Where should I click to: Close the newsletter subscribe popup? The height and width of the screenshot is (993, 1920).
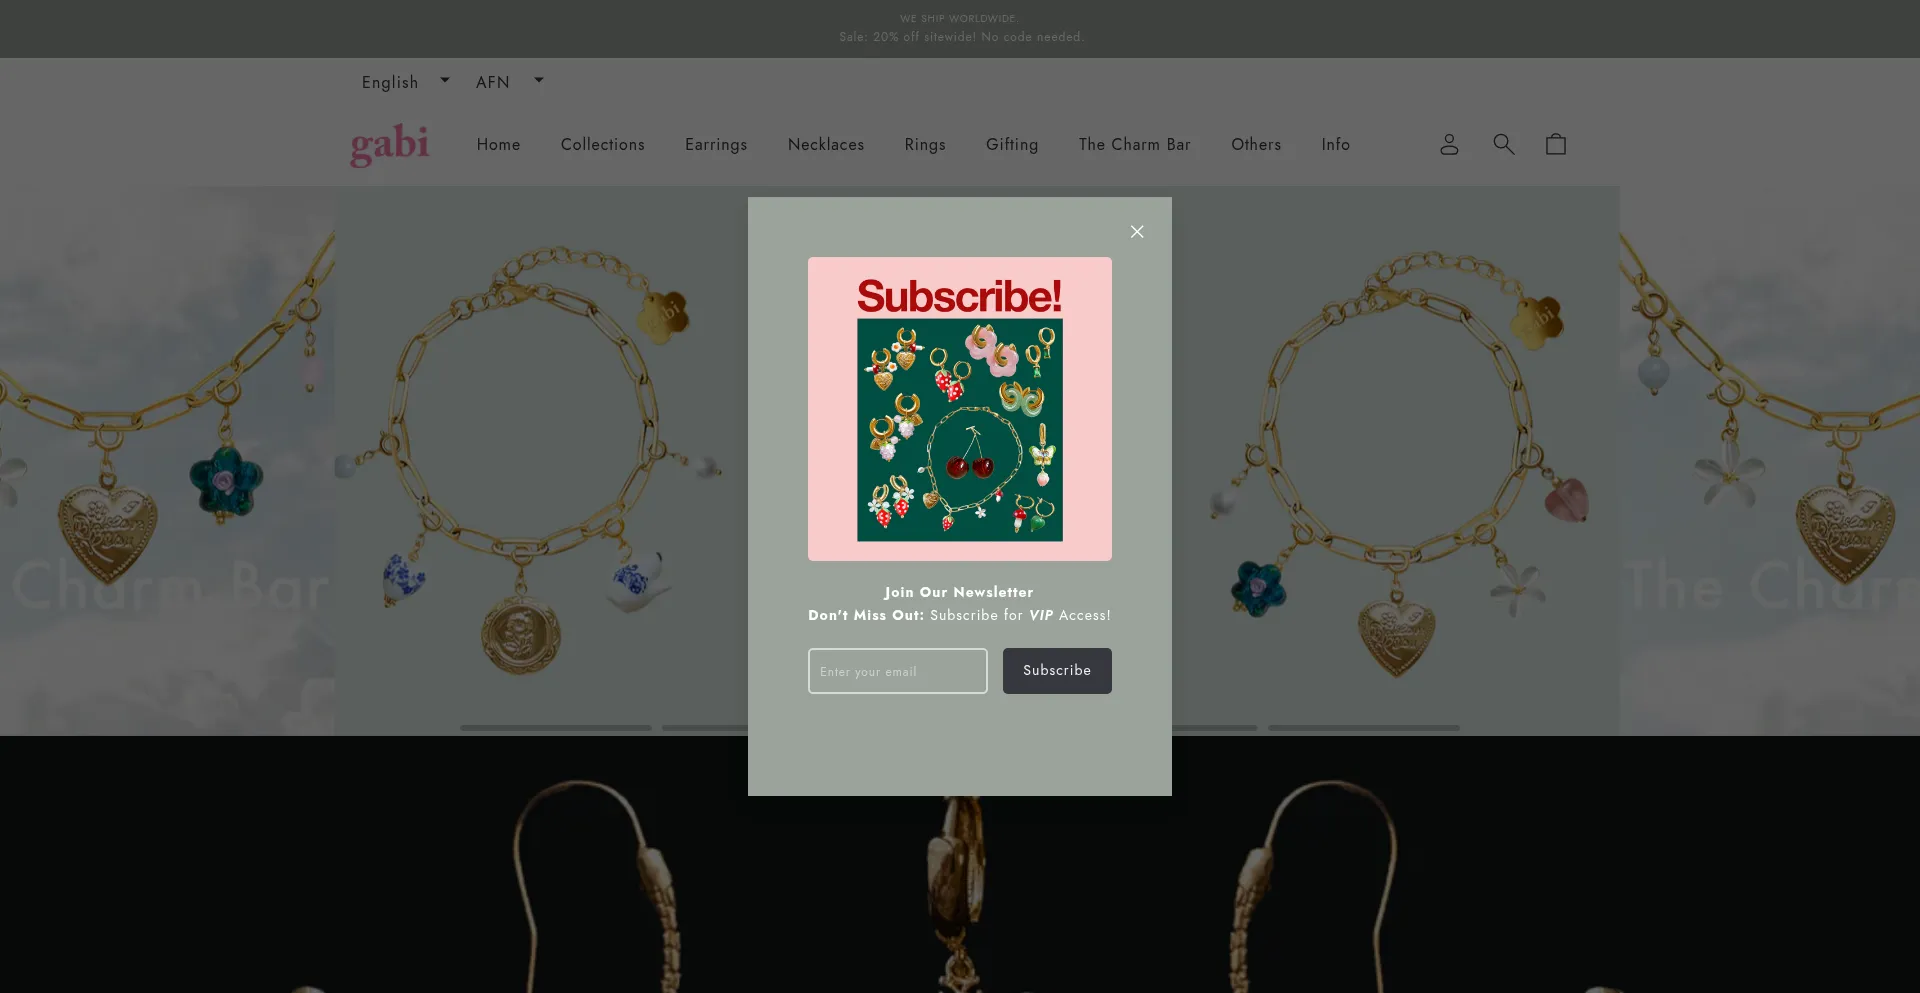click(x=1137, y=231)
